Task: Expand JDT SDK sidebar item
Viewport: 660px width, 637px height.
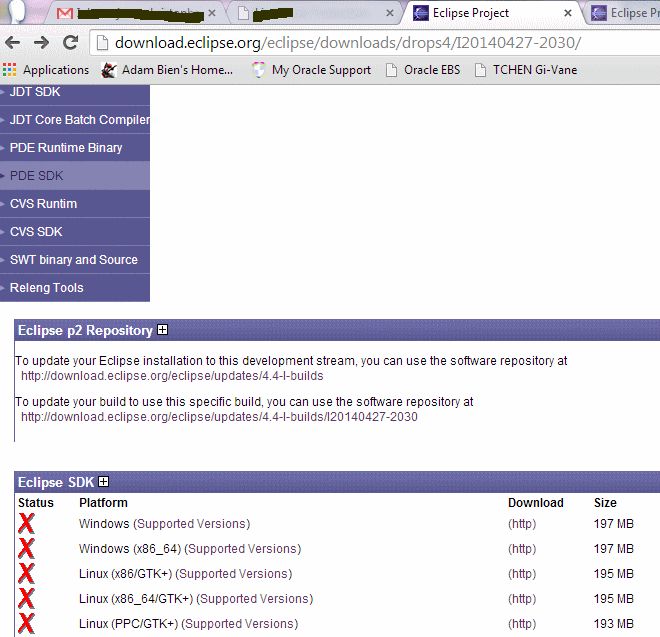Action: click(35, 92)
